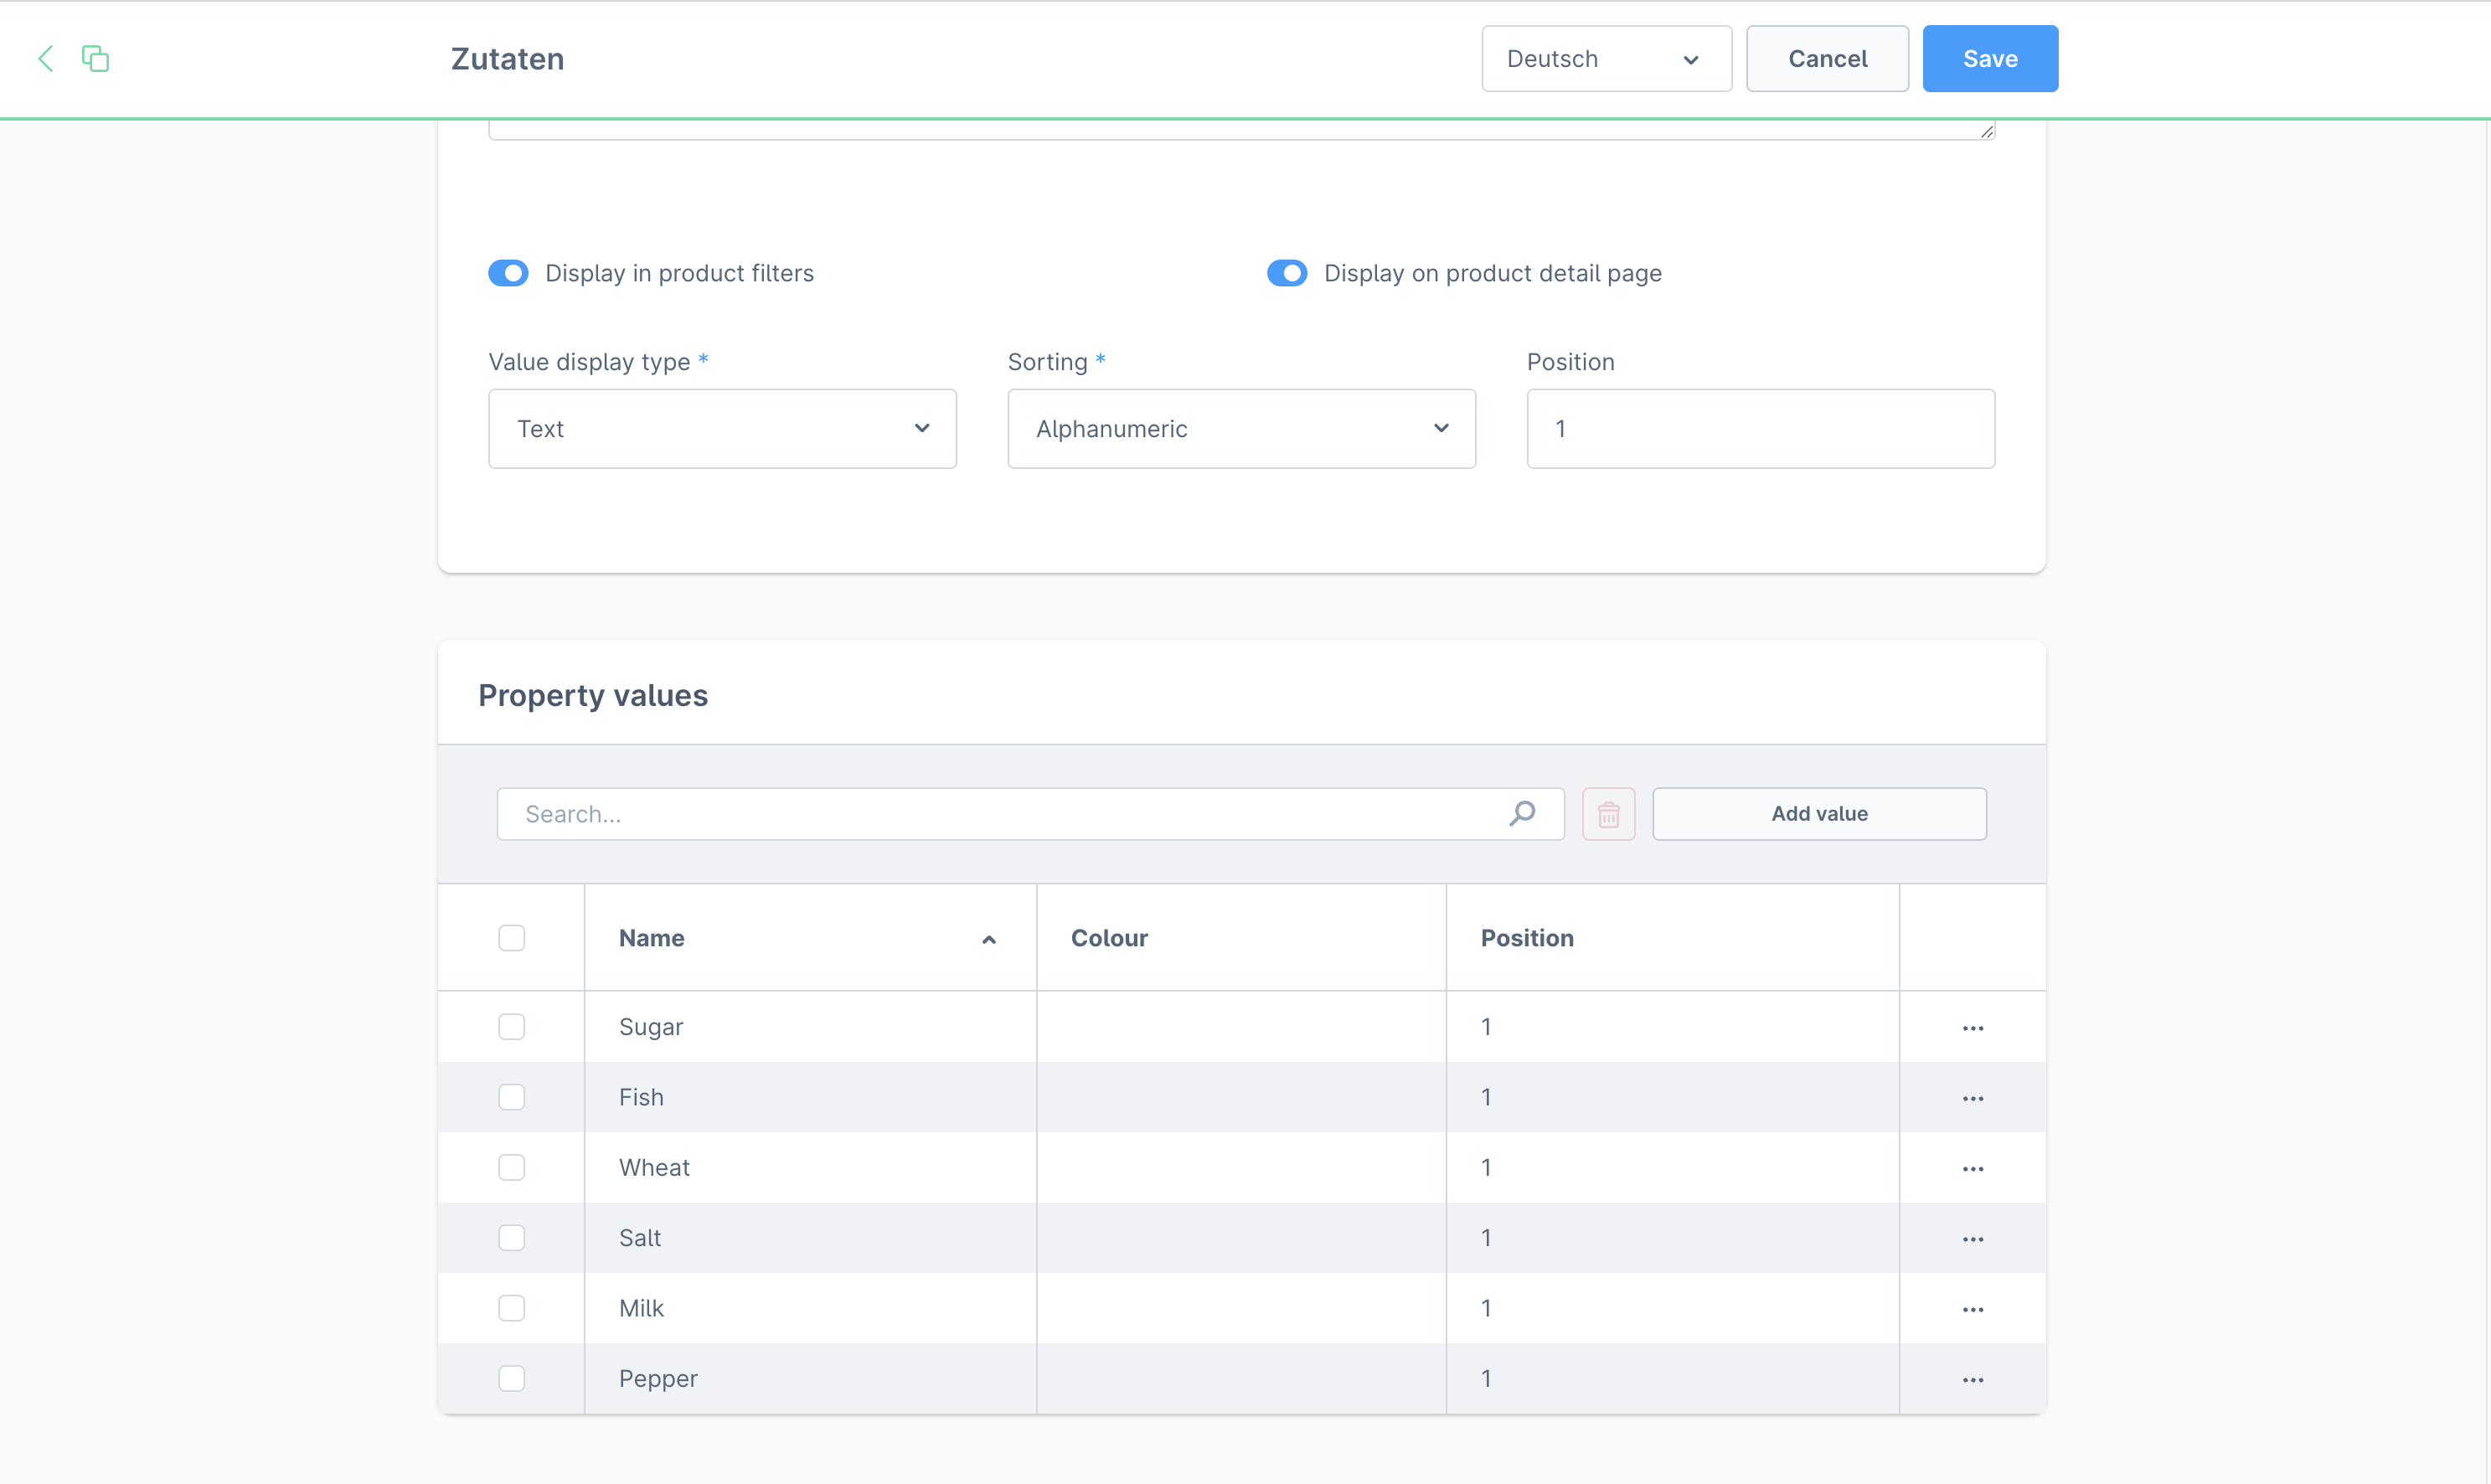The height and width of the screenshot is (1484, 2491).
Task: Click the search magnifier icon
Action: [1522, 814]
